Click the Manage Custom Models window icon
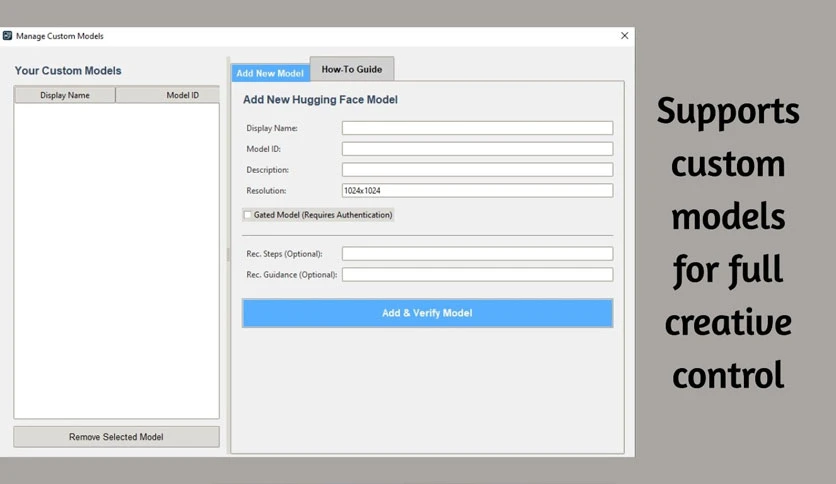 [x=7, y=36]
